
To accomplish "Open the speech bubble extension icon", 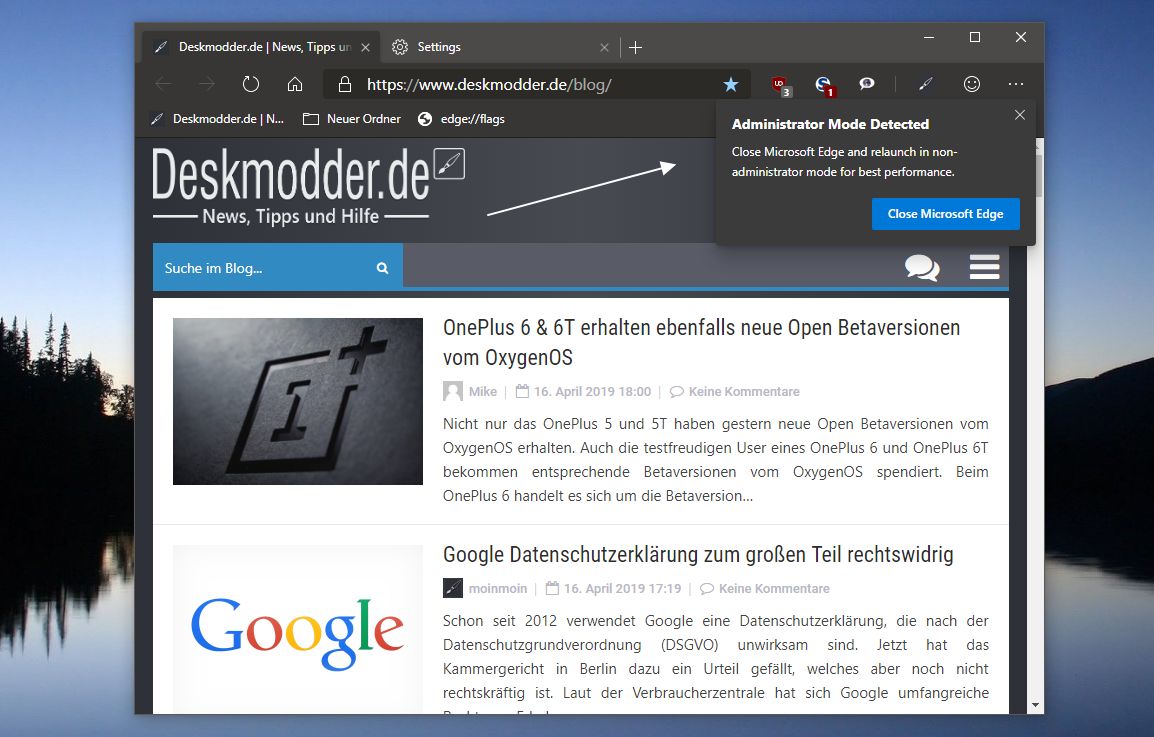I will coord(867,84).
